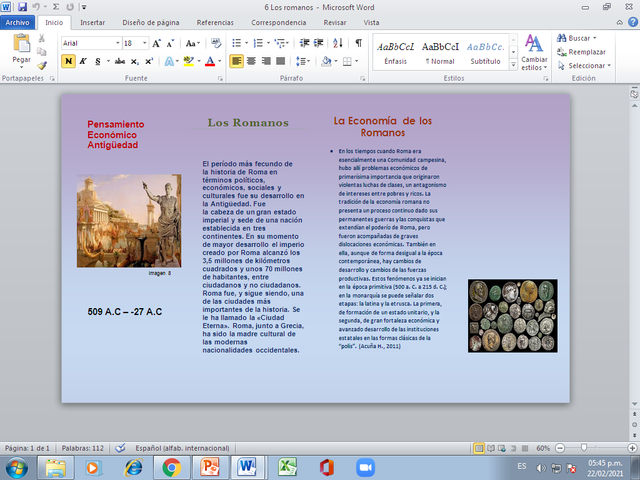Click the coins image thumbnail

point(513,316)
